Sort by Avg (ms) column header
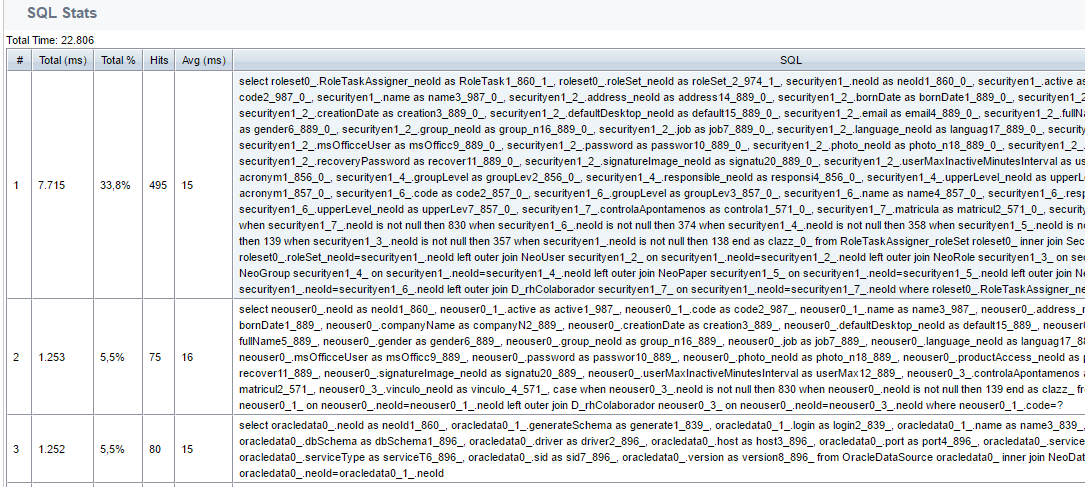 point(203,60)
